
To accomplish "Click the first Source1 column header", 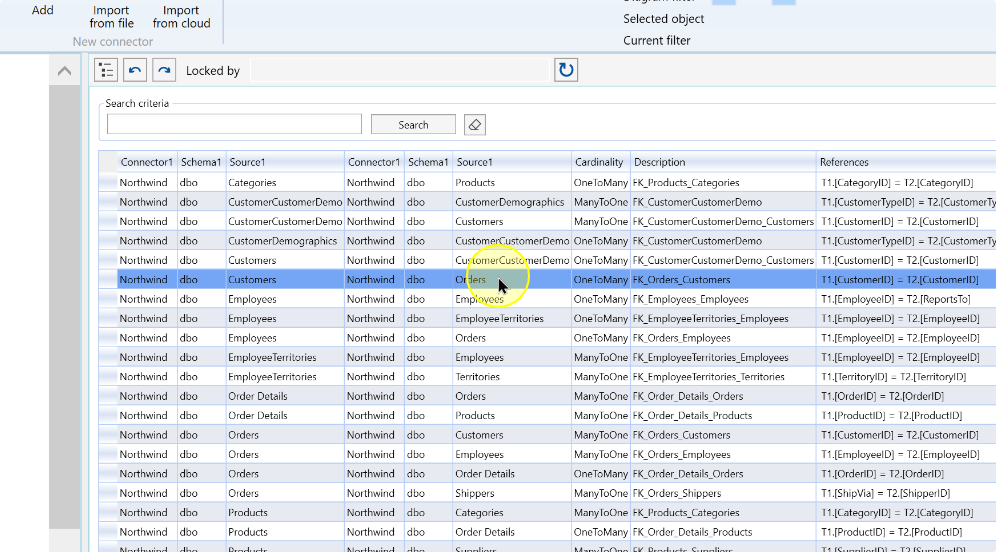I will tap(285, 162).
